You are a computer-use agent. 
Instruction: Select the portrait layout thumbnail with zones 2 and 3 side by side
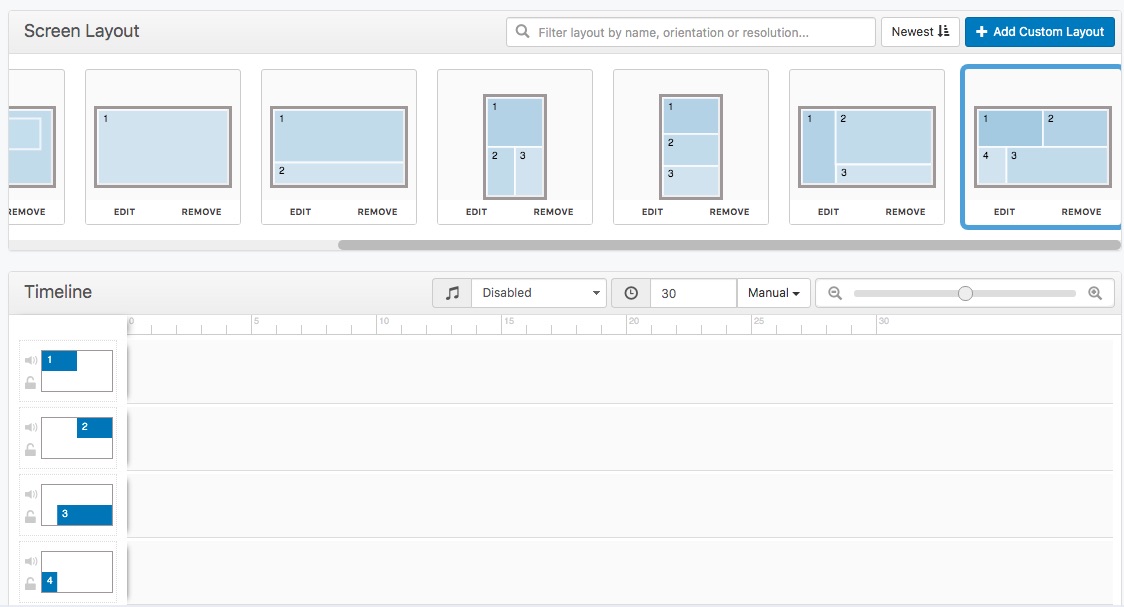point(515,147)
